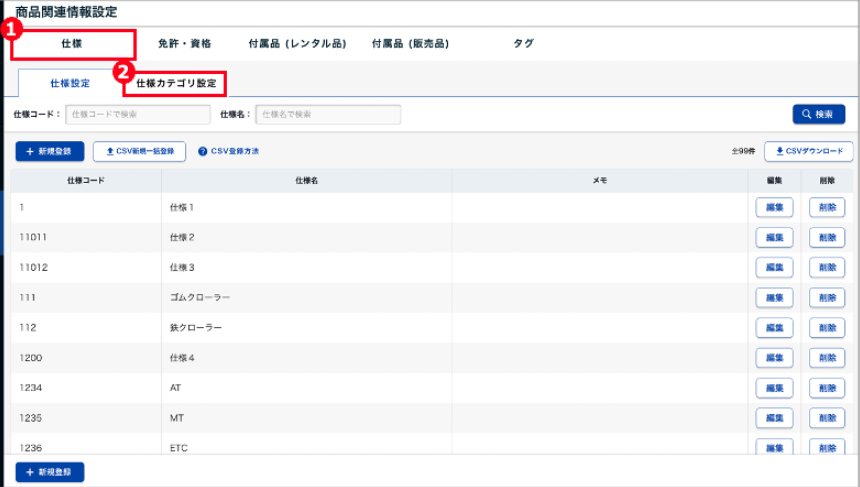Switch to 免許・資格 tab

[x=185, y=44]
